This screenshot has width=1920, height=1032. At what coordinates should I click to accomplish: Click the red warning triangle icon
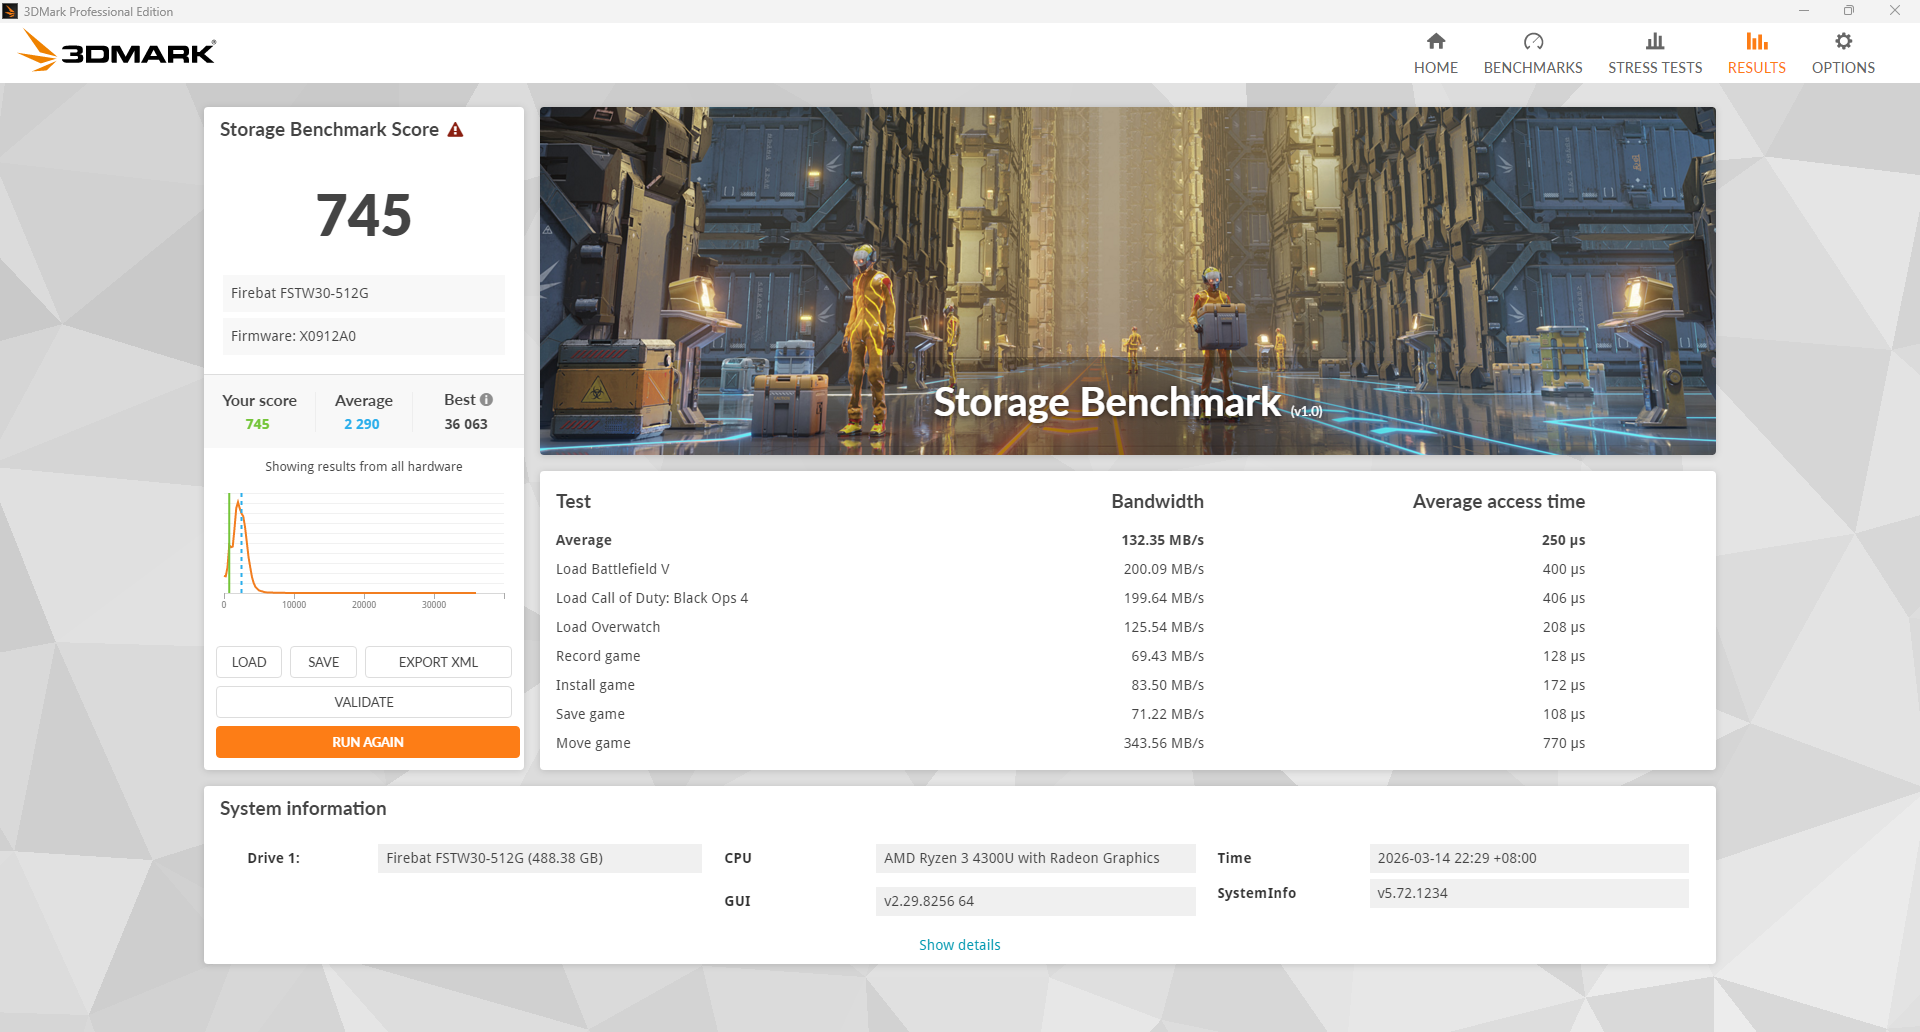tap(455, 130)
